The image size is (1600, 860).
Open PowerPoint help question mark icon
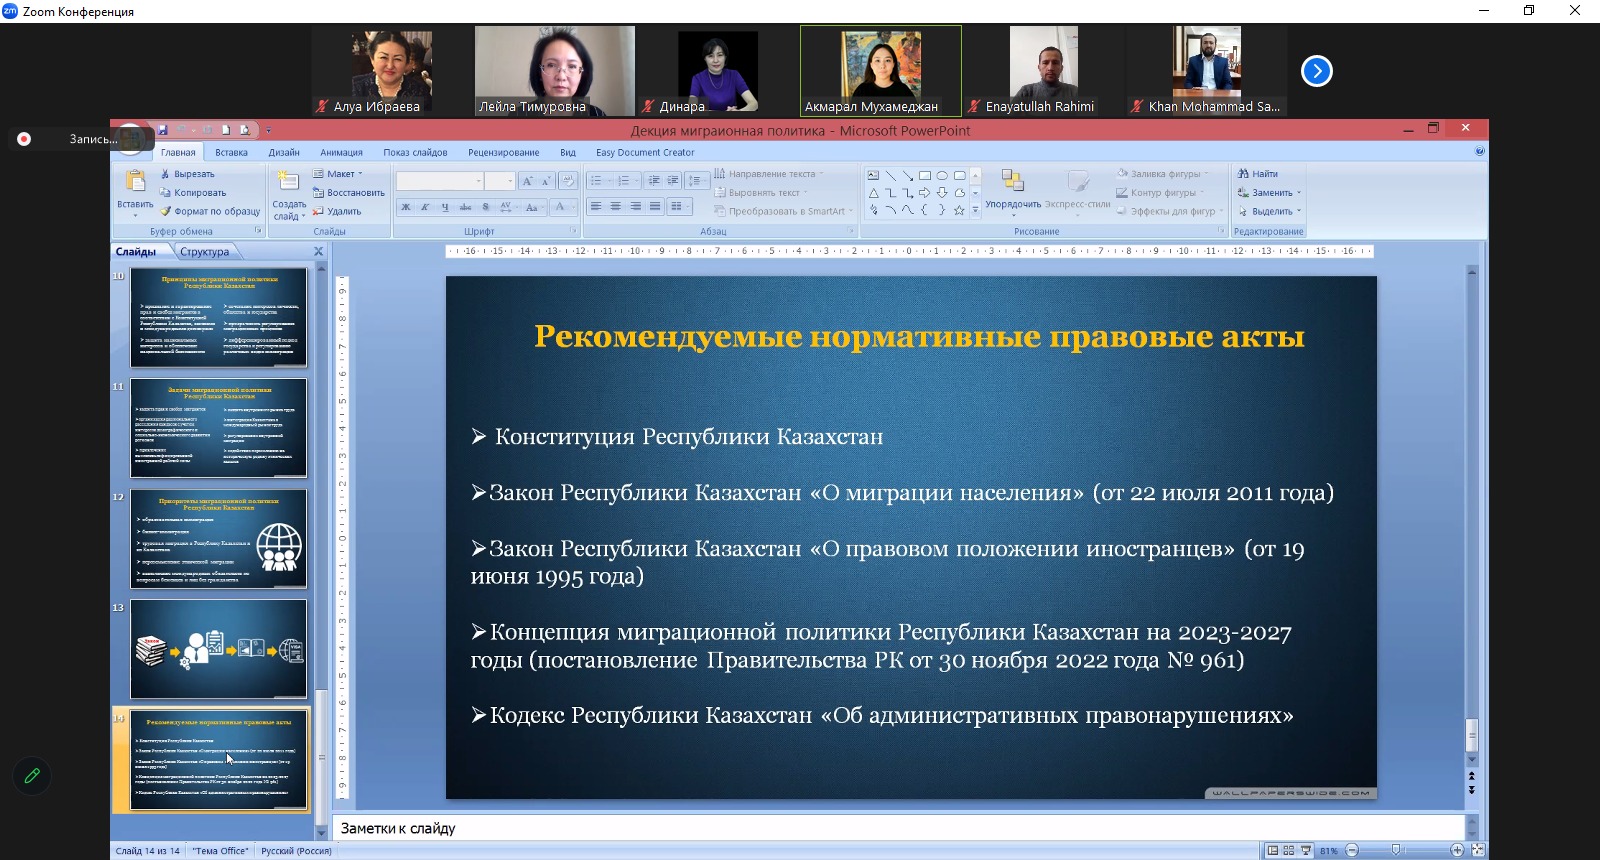(1480, 152)
